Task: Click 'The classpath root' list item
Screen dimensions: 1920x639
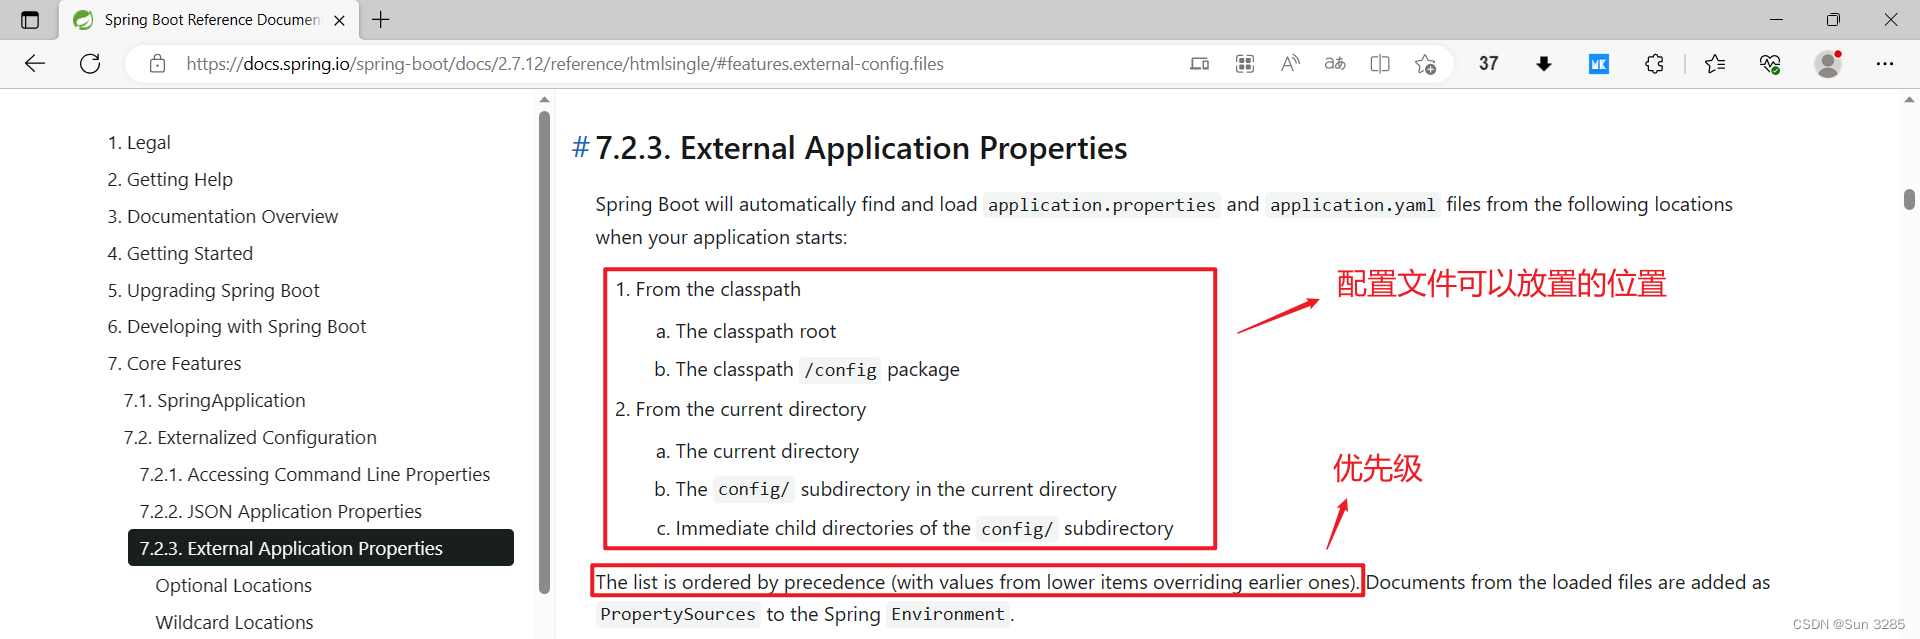Action: 755,332
